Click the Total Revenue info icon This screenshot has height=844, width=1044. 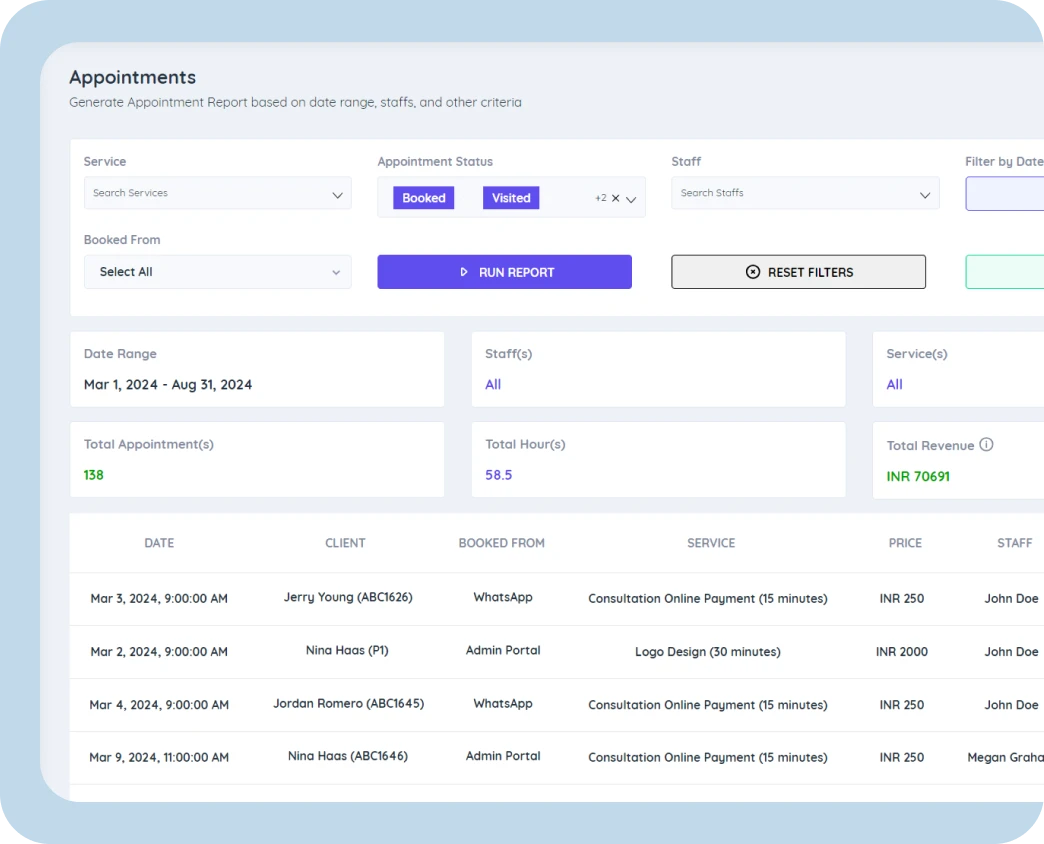(986, 445)
